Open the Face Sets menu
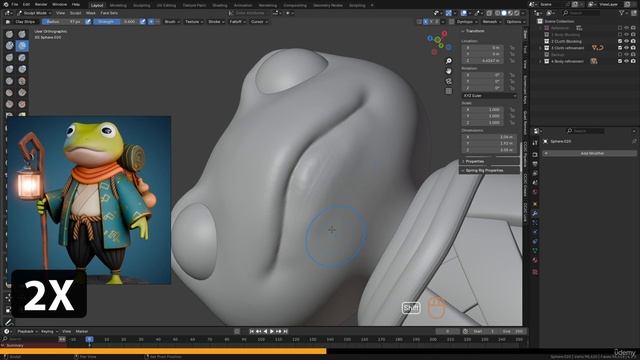The width and height of the screenshot is (640, 360). point(109,13)
